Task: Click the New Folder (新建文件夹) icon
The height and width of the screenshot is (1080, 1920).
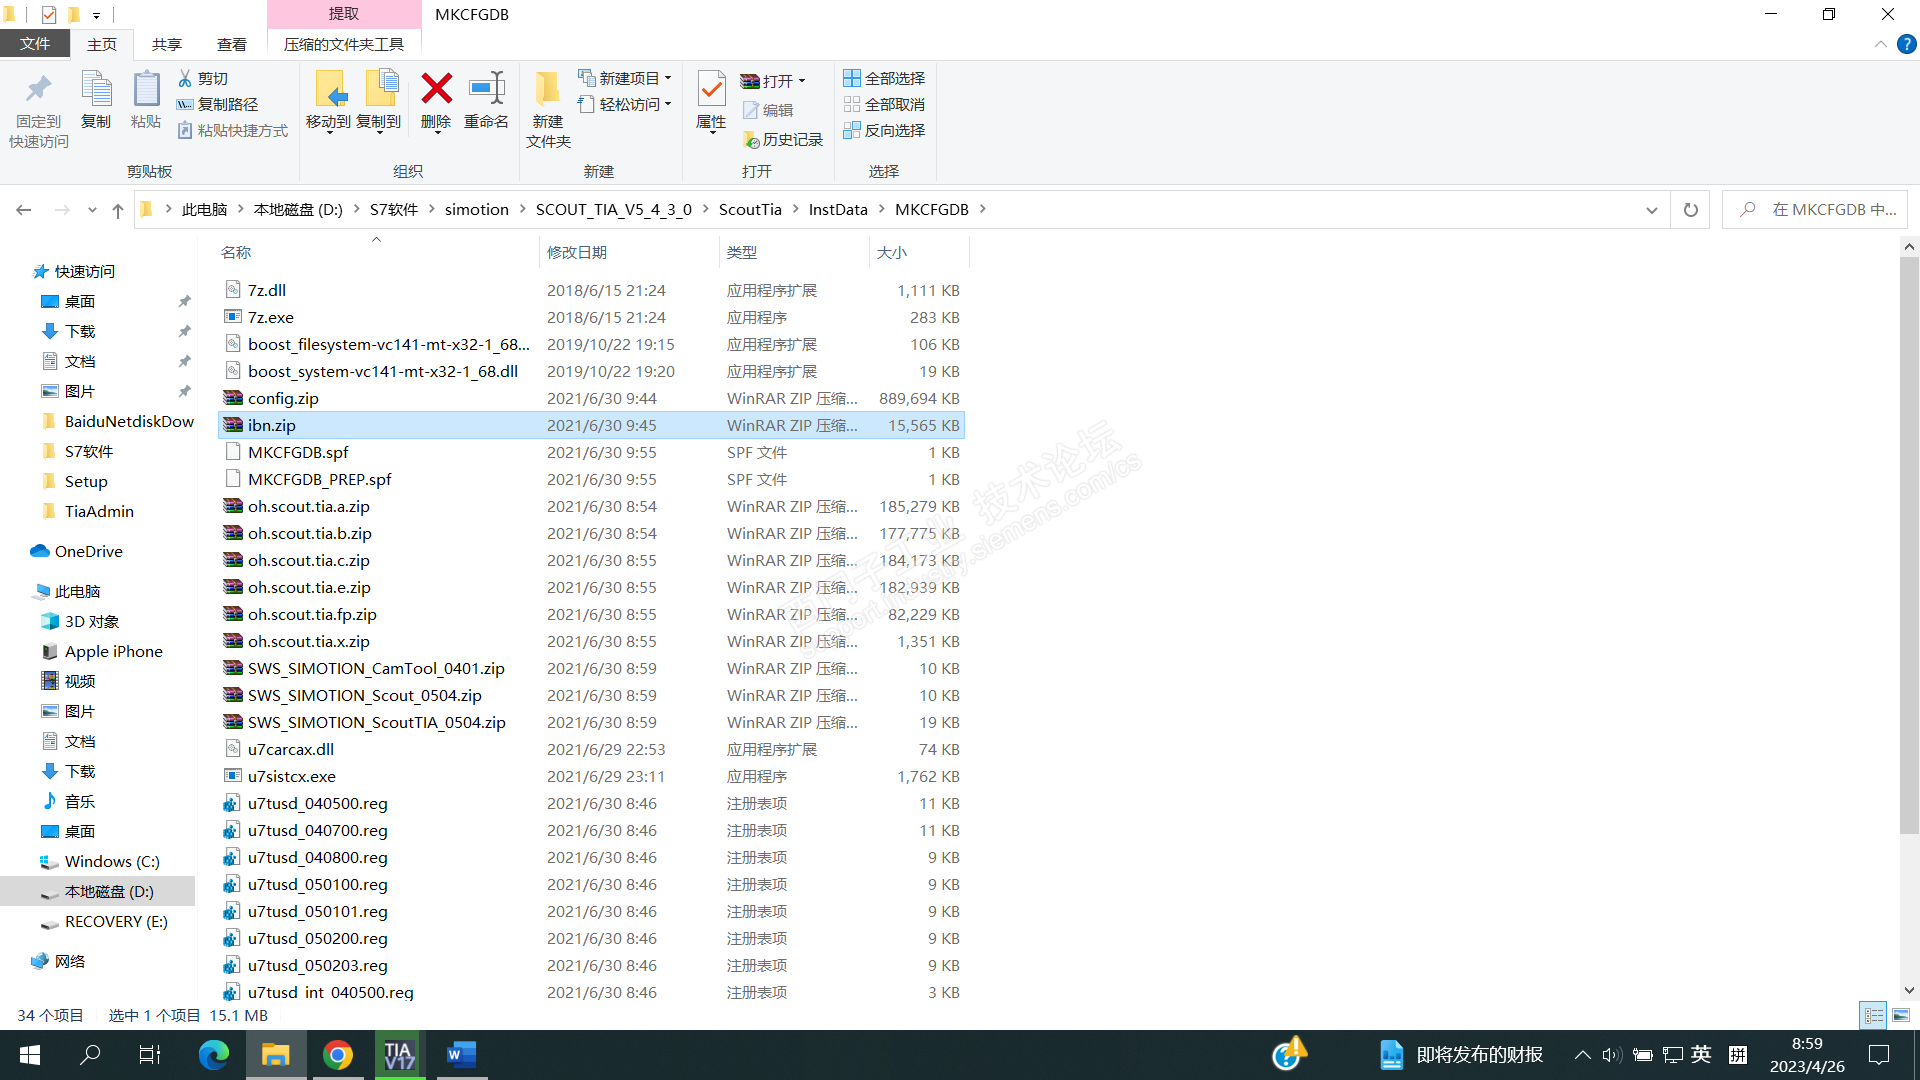Action: coord(547,90)
